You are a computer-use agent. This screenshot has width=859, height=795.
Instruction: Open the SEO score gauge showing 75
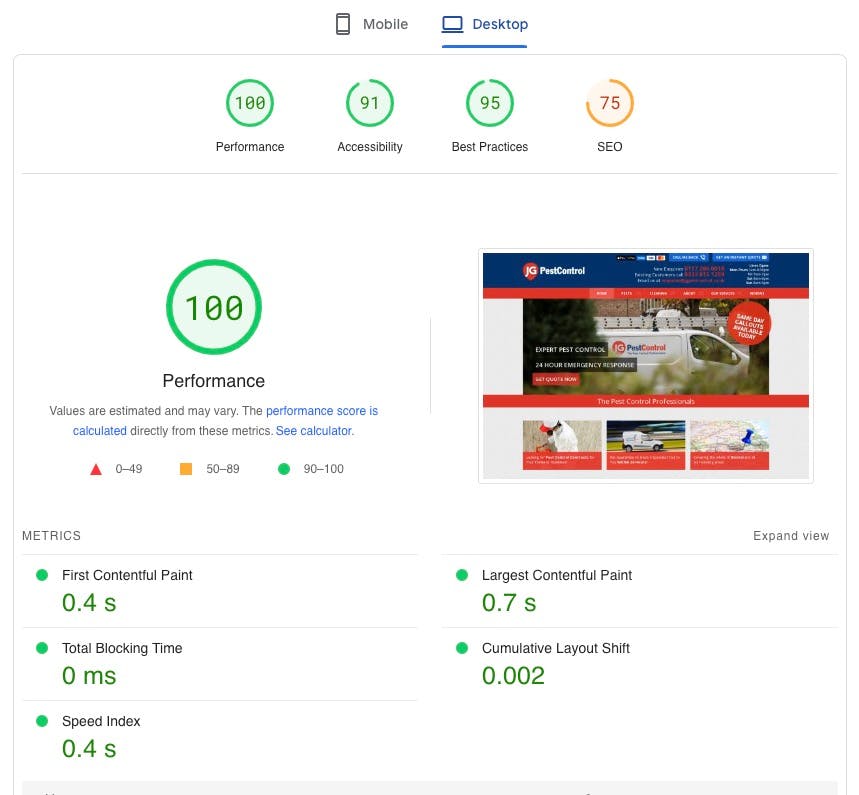pos(610,103)
